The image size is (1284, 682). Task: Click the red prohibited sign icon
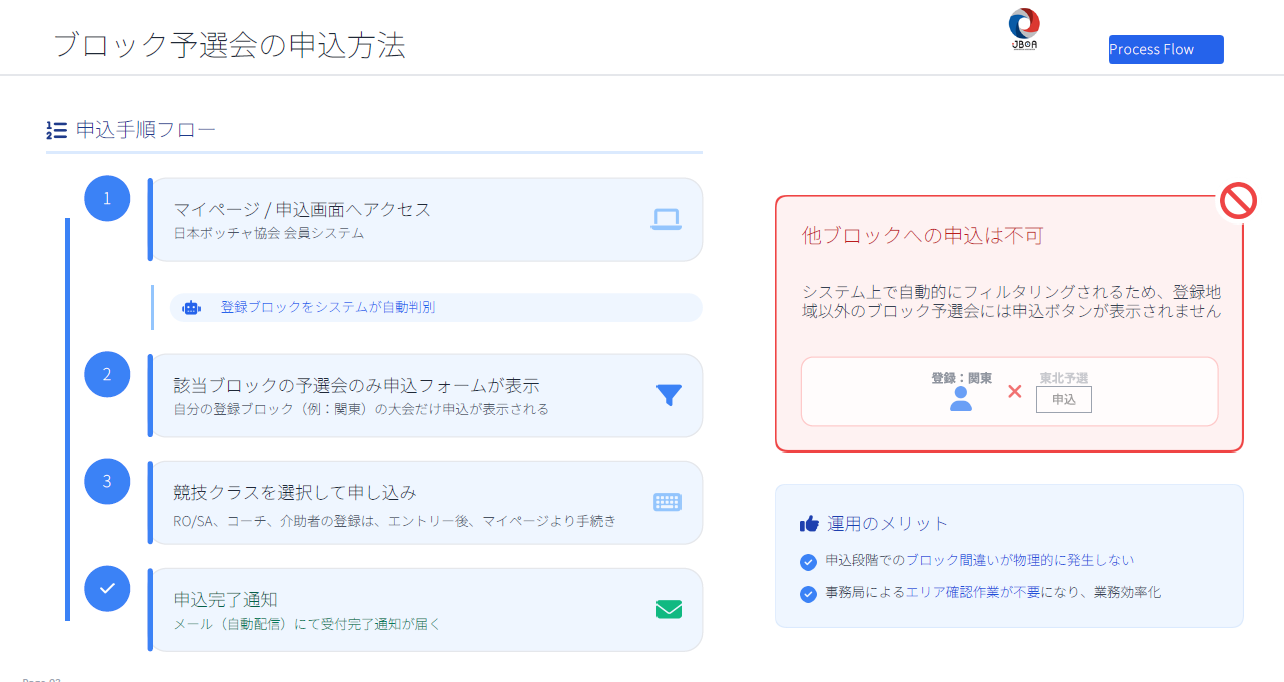click(1238, 201)
